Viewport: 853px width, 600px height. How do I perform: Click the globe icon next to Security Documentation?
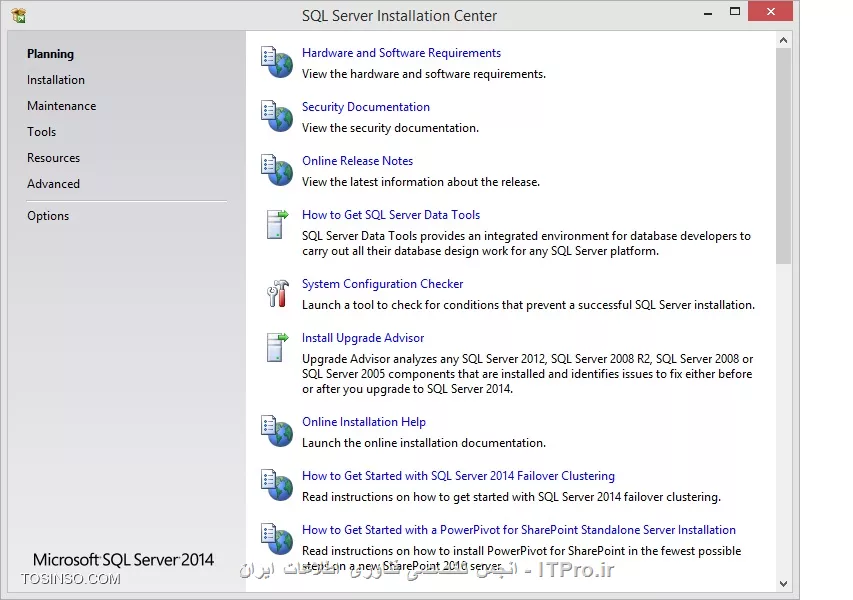click(x=277, y=116)
